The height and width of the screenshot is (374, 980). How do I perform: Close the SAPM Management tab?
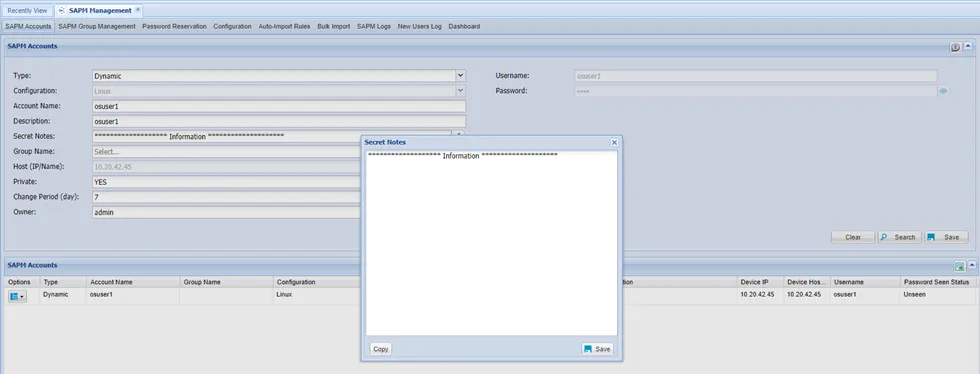pyautogui.click(x=138, y=10)
